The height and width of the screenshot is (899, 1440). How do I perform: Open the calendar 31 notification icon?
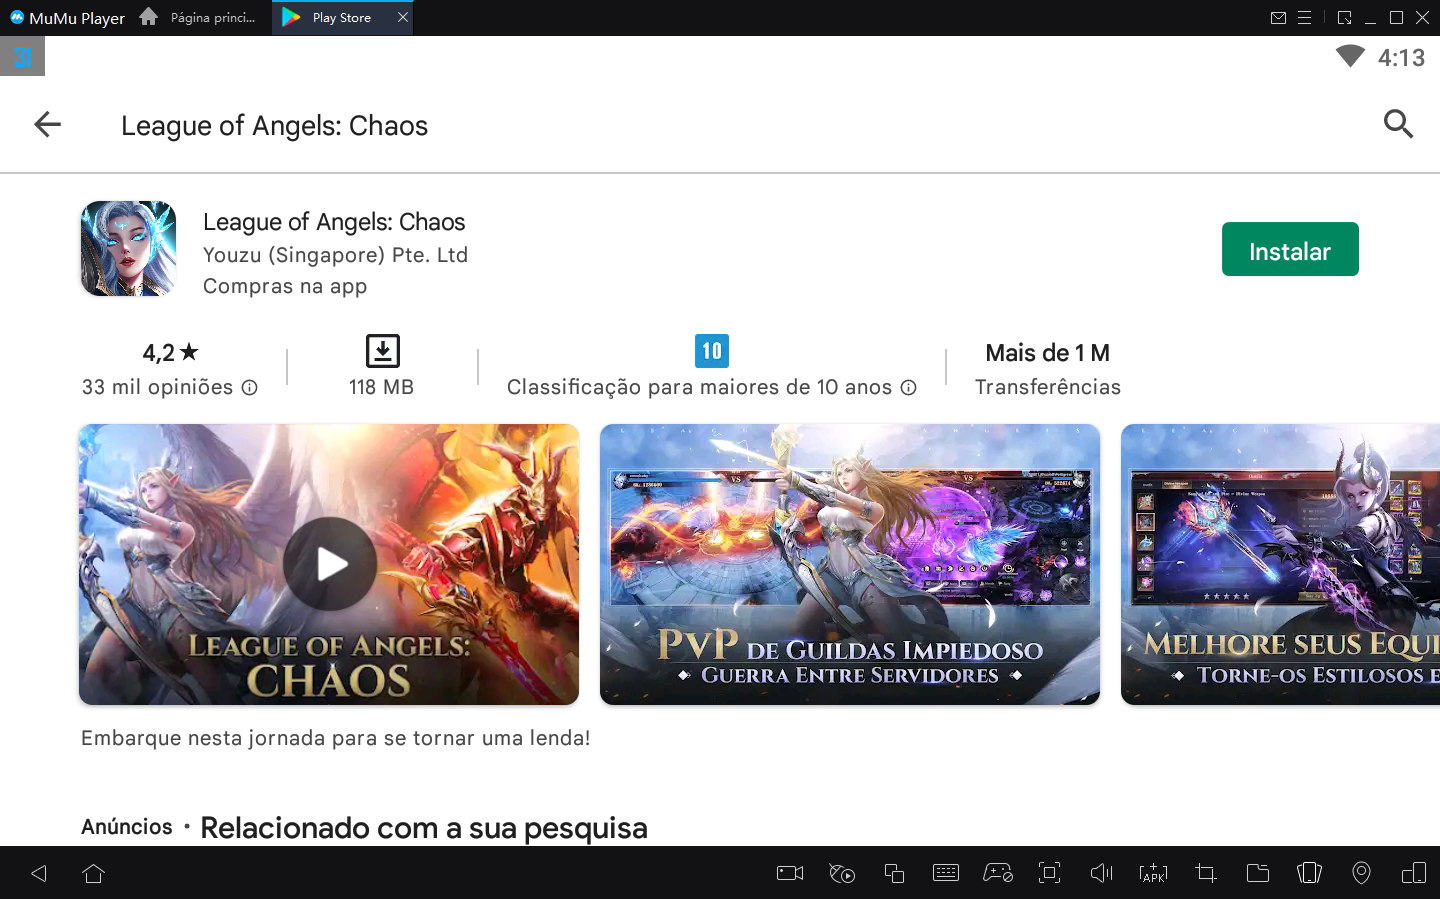tap(22, 57)
